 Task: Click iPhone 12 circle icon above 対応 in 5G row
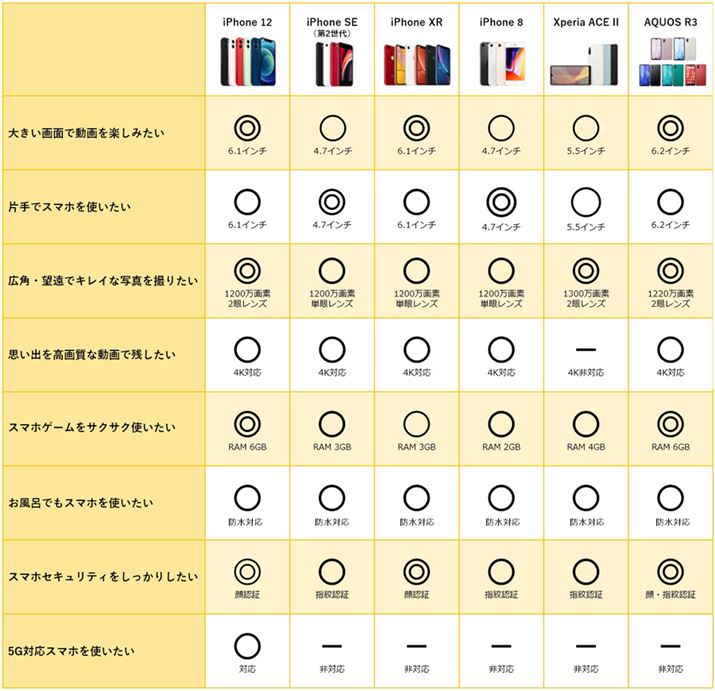[247, 645]
